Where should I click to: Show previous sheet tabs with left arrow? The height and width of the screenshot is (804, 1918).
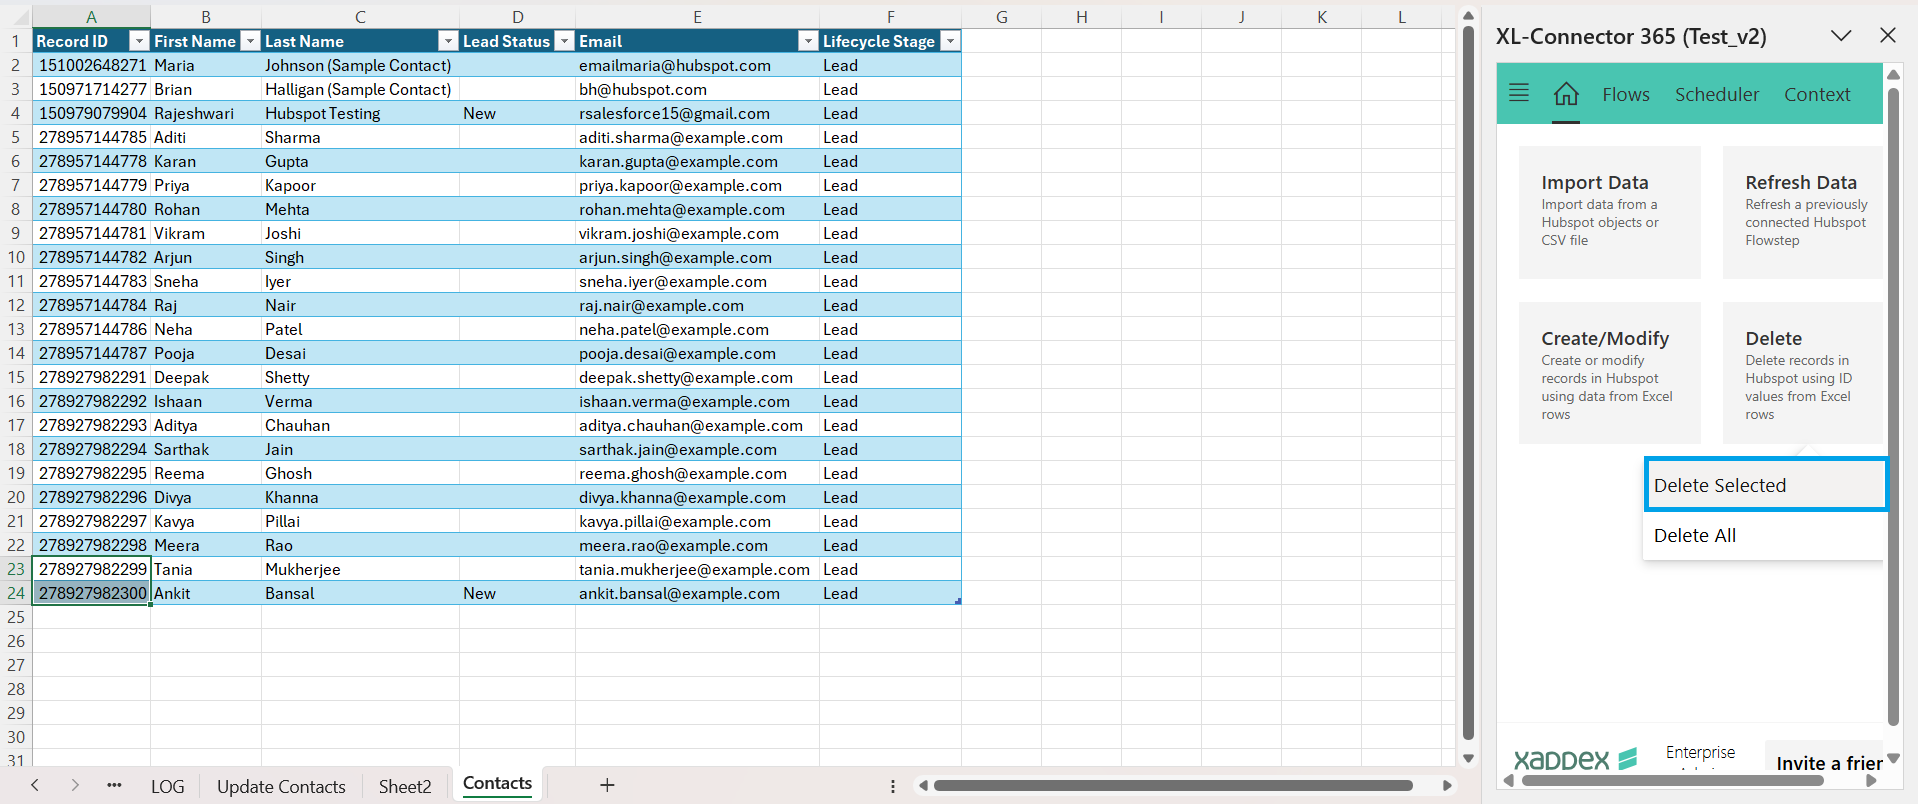tap(35, 785)
